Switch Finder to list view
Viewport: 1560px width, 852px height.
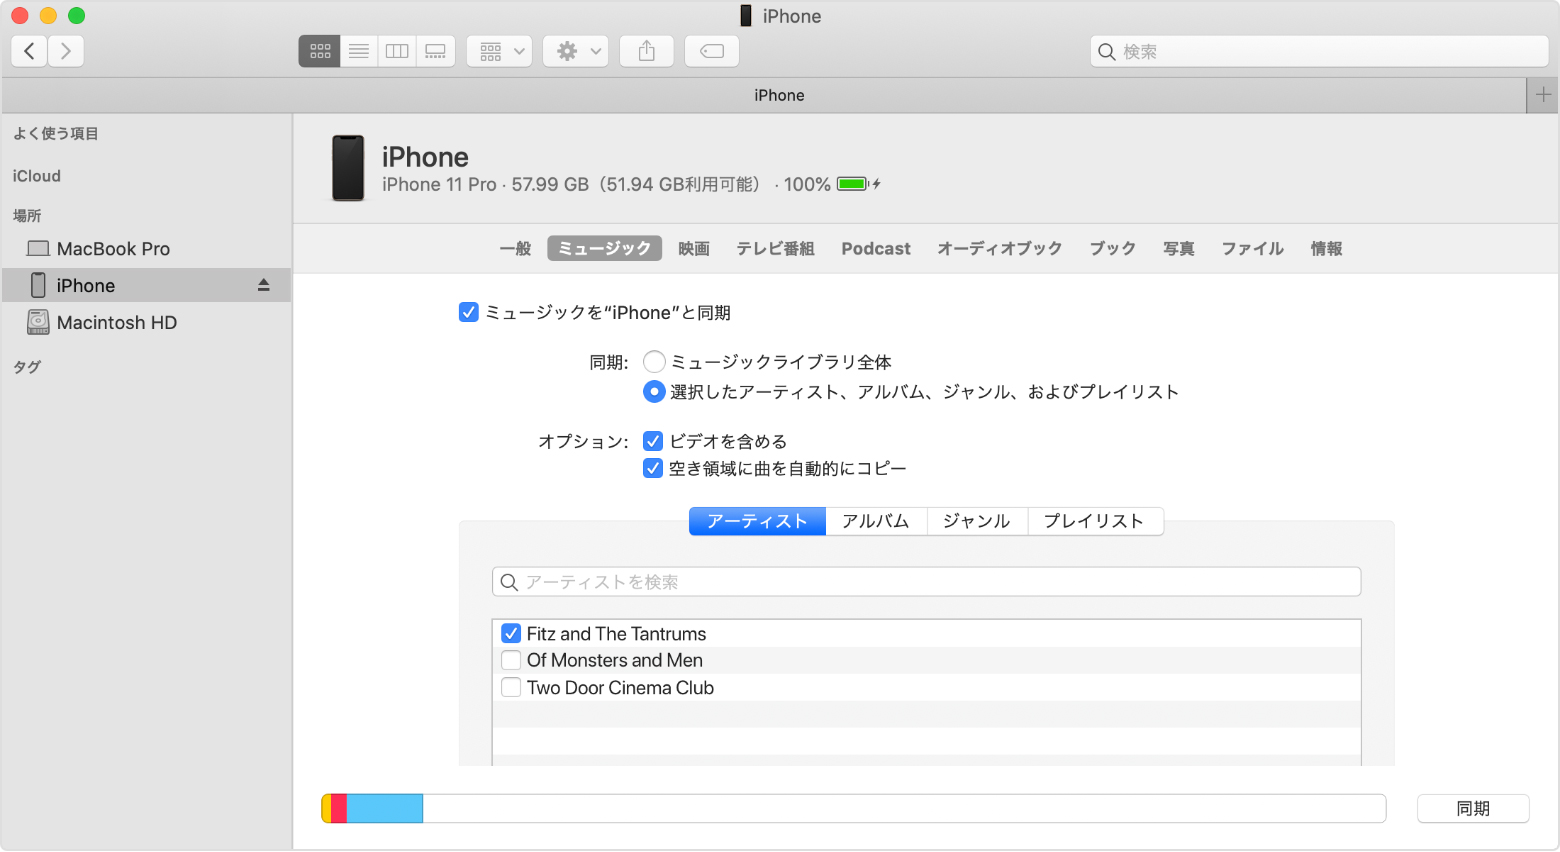click(x=359, y=51)
